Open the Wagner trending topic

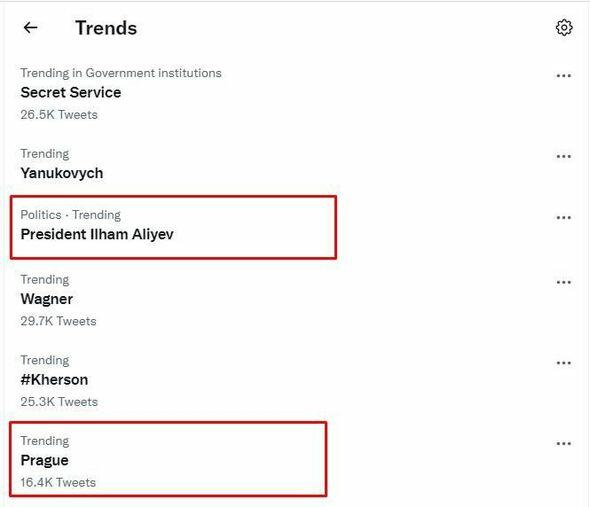point(47,299)
